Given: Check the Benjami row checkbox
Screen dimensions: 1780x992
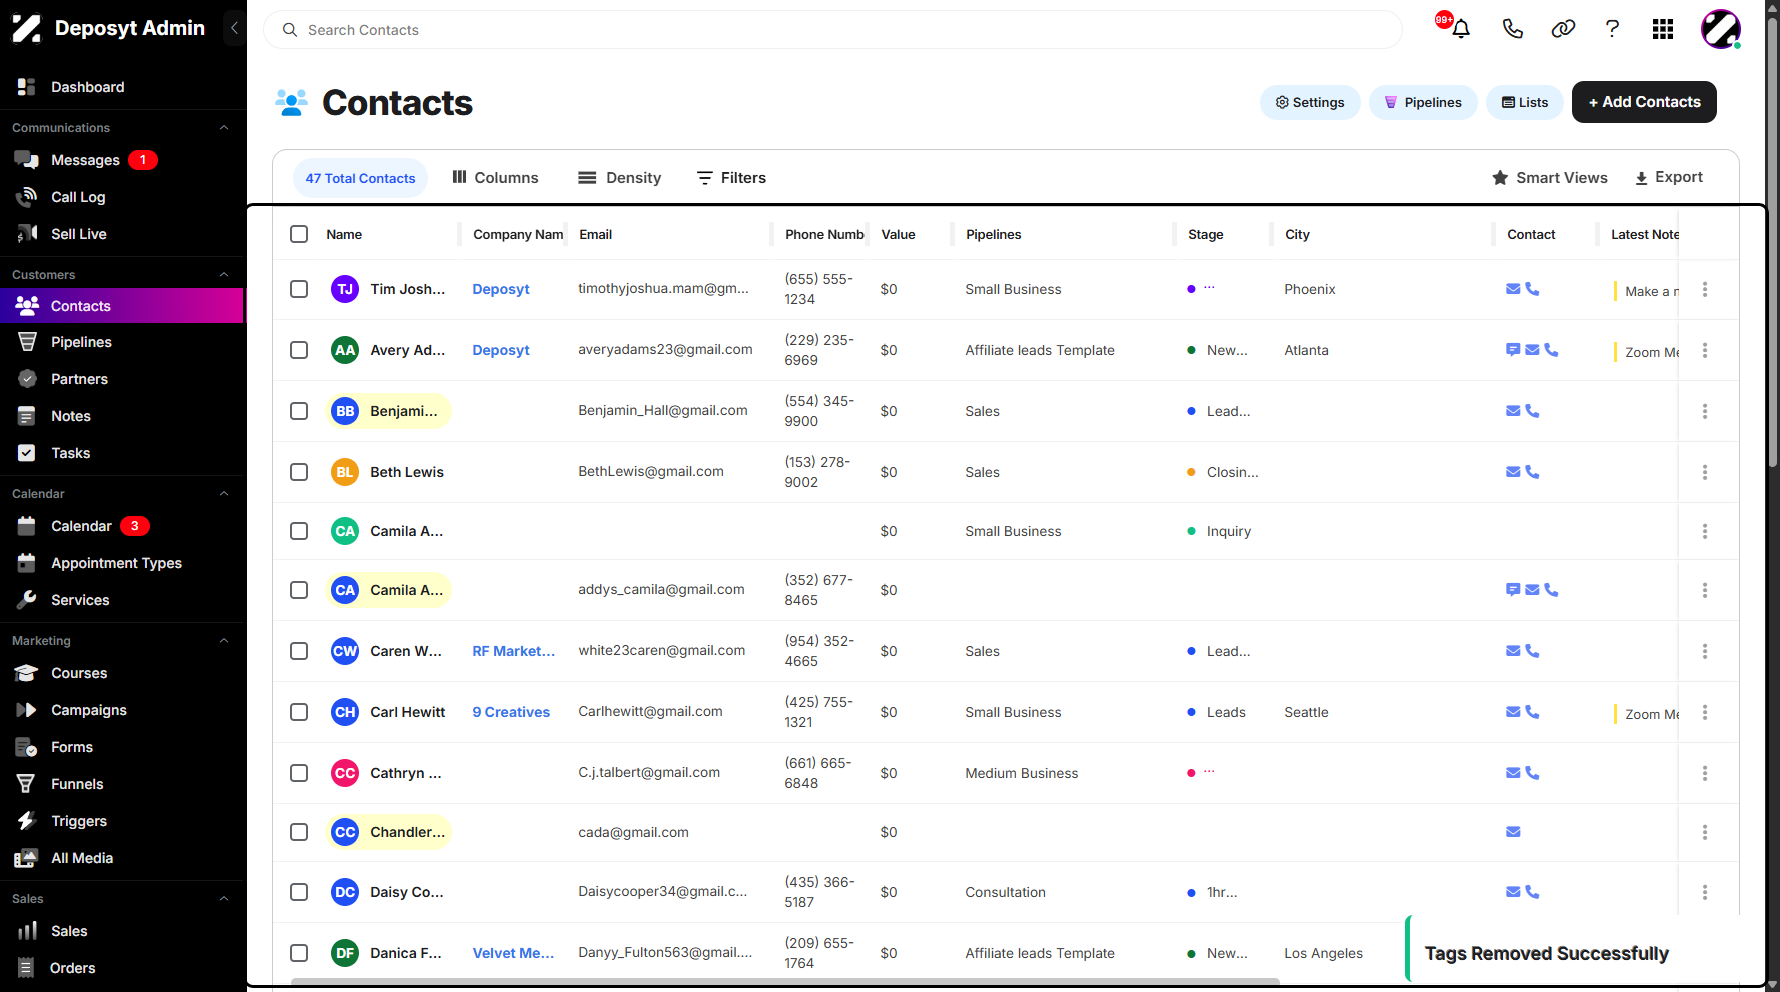Looking at the screenshot, I should pyautogui.click(x=299, y=411).
